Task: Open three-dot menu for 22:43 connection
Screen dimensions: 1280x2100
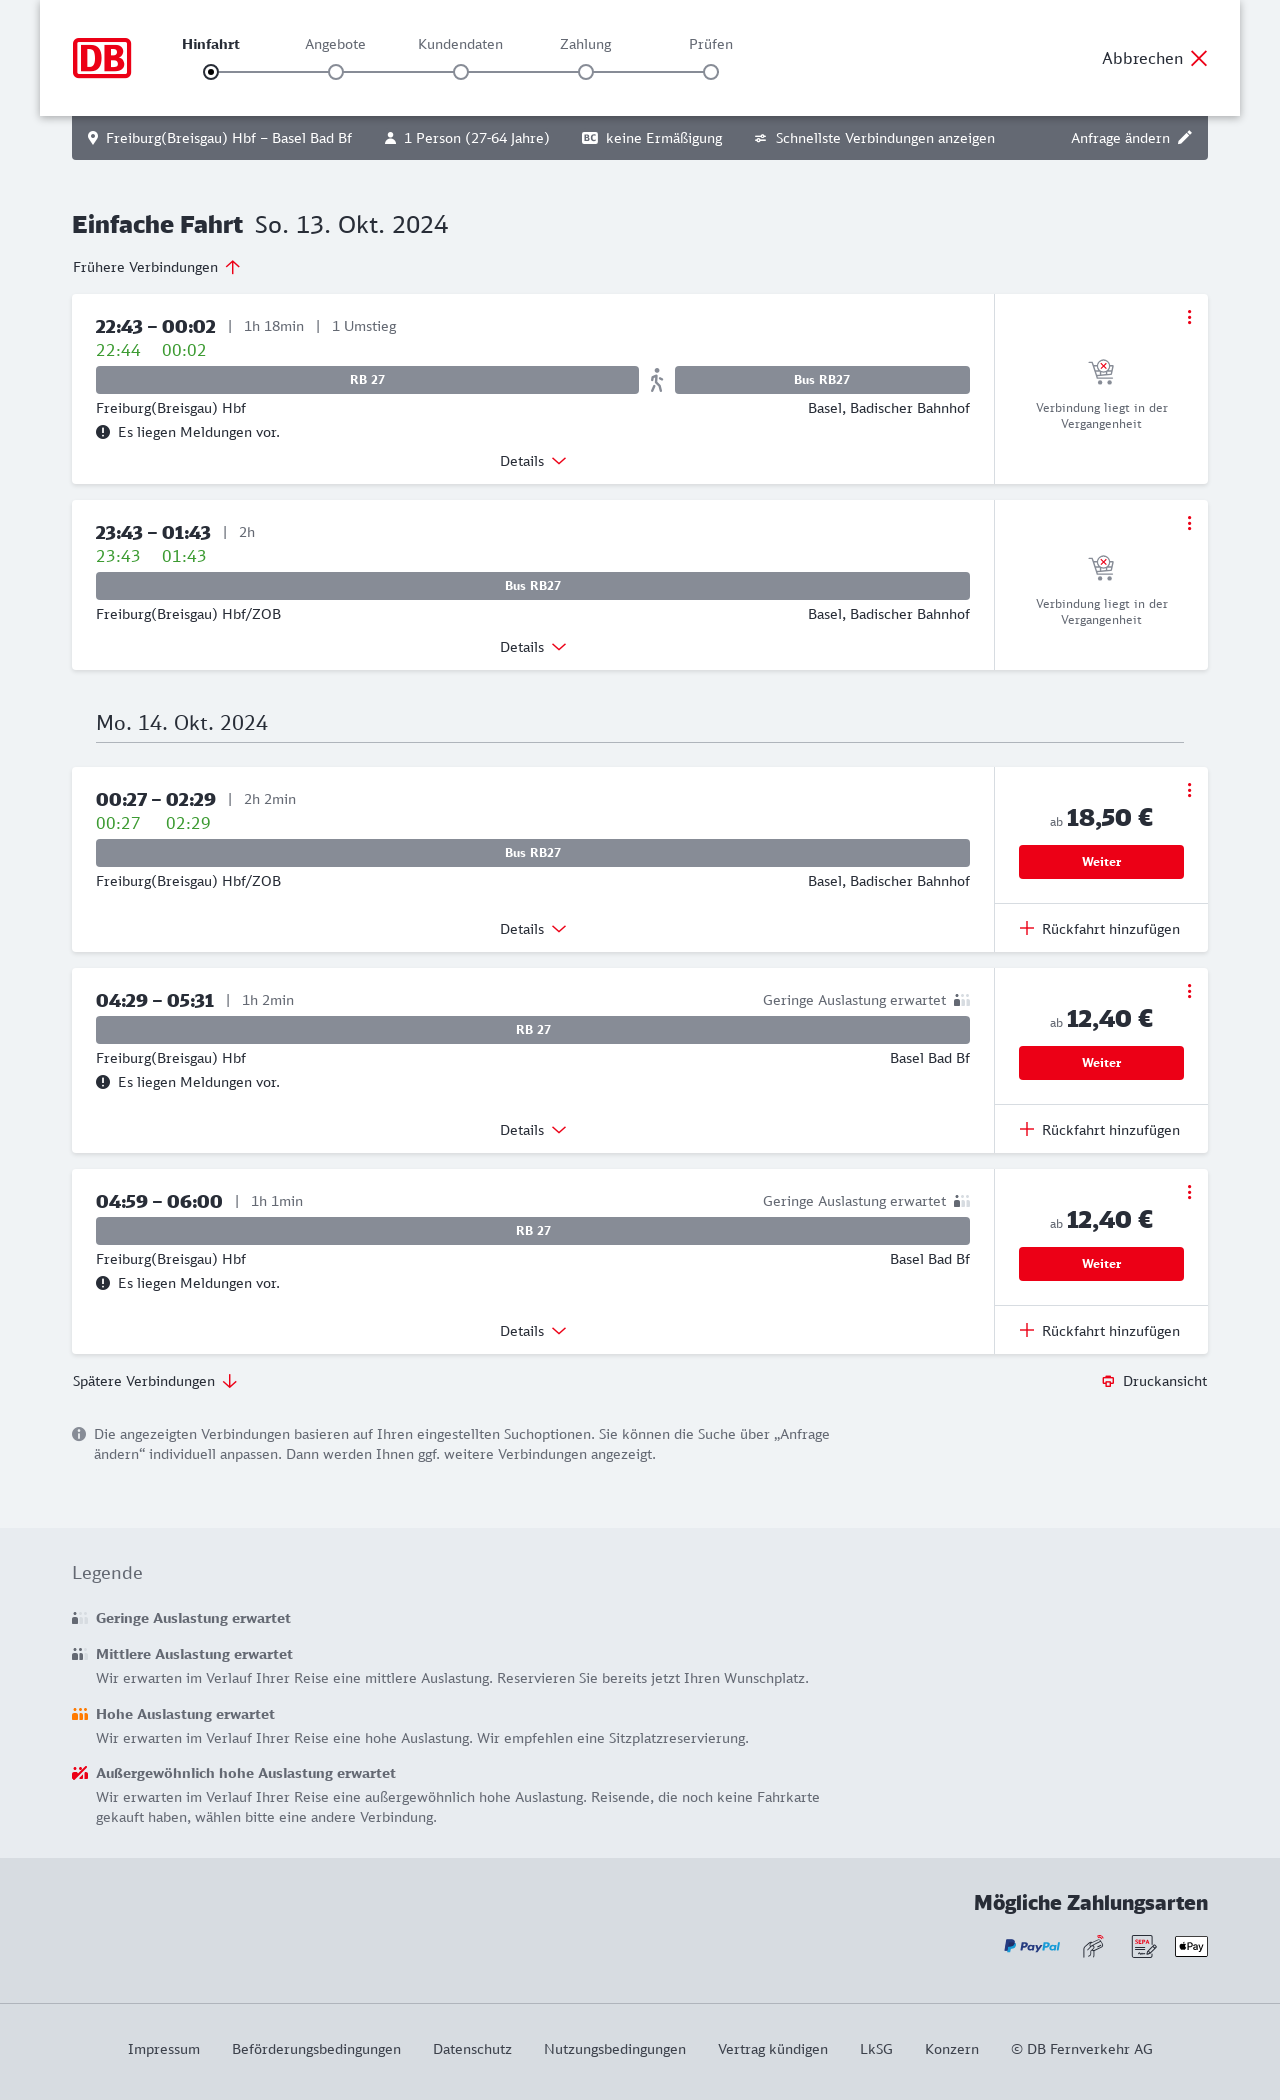Action: (x=1189, y=317)
